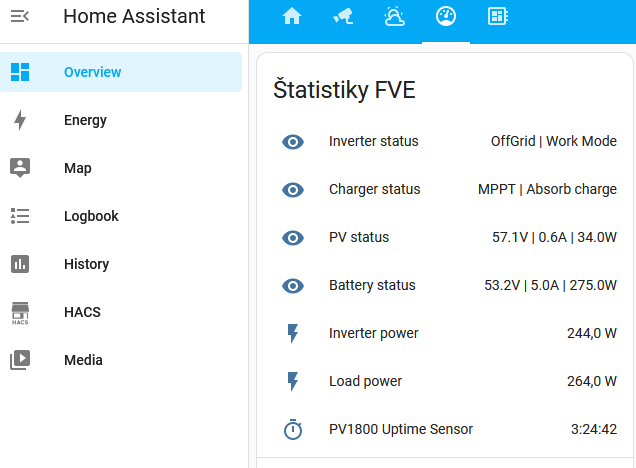Open the home dashboard tab

[292, 17]
